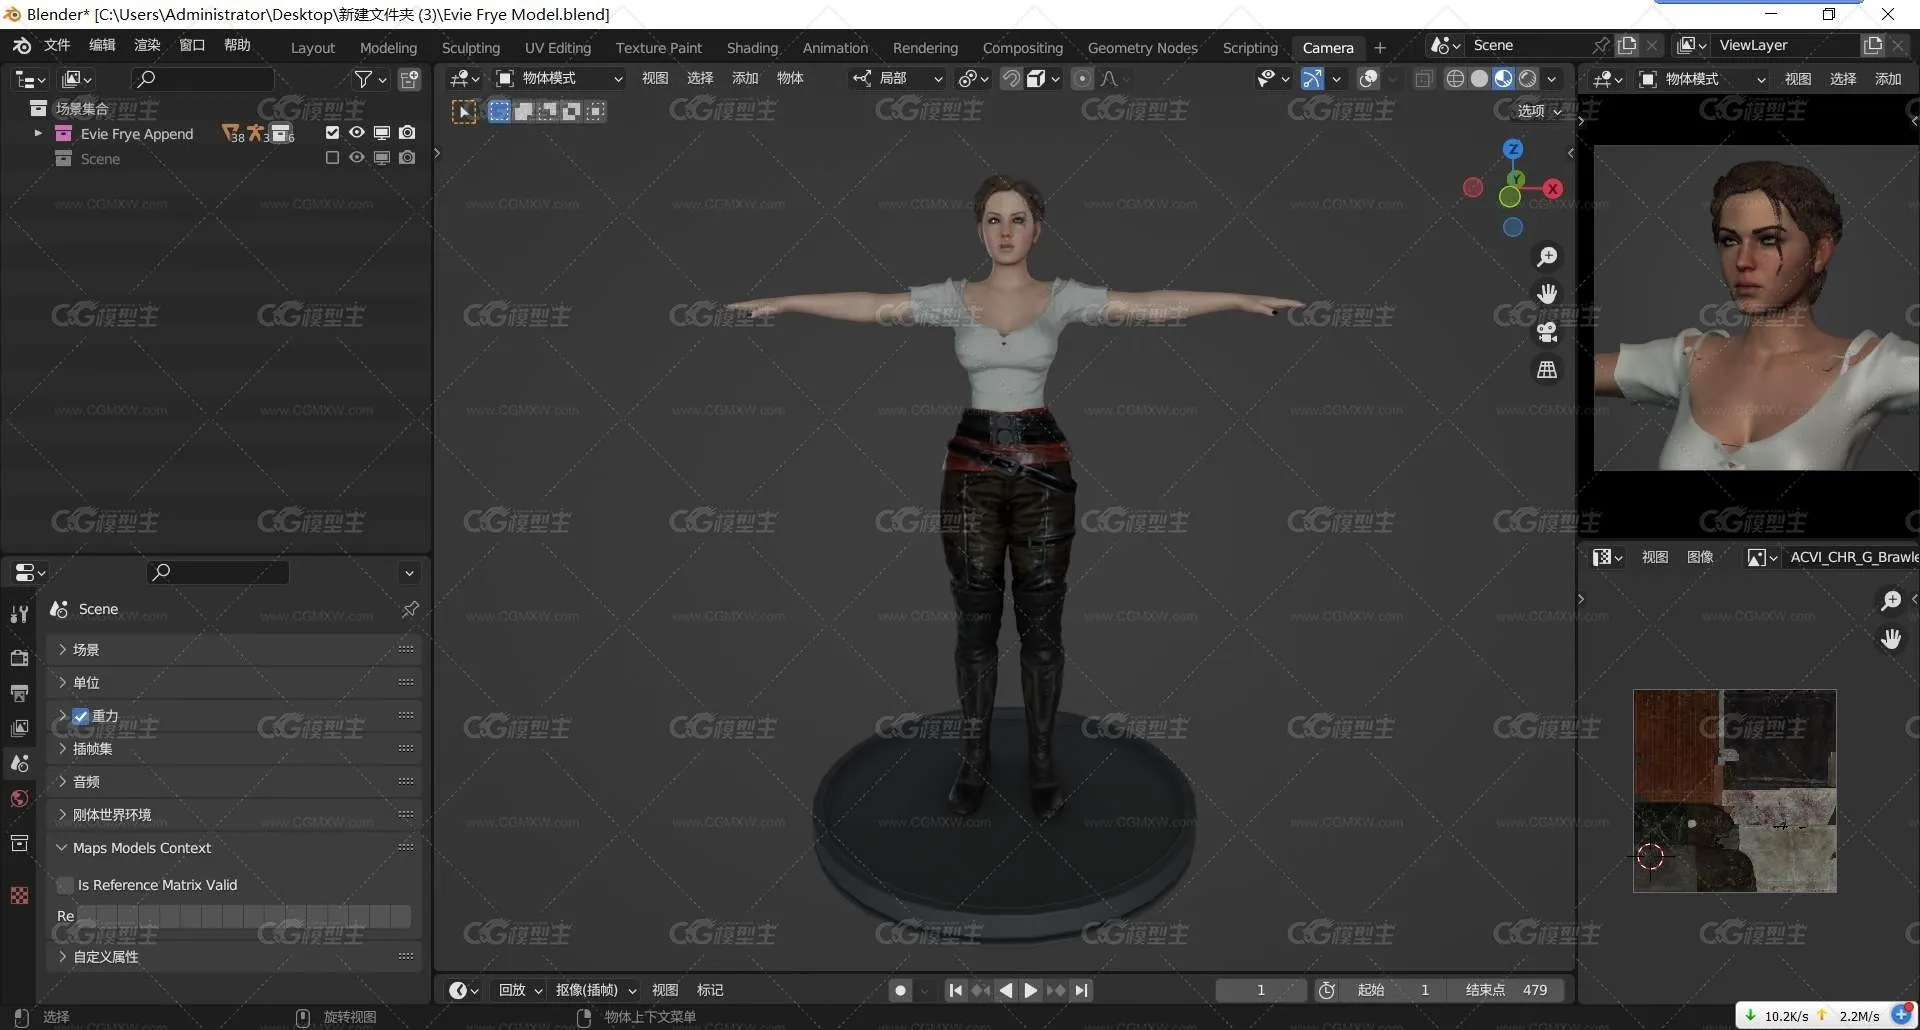Toggle proportional editing icon
The width and height of the screenshot is (1920, 1030).
point(1082,78)
